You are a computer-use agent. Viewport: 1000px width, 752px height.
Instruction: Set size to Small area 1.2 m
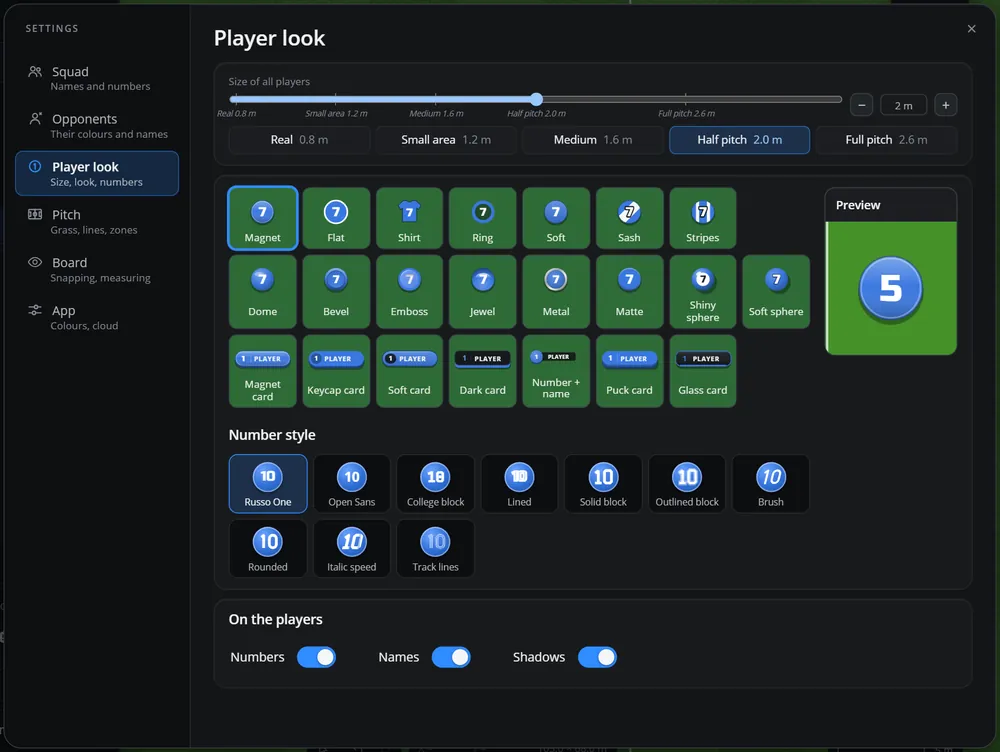click(x=446, y=140)
